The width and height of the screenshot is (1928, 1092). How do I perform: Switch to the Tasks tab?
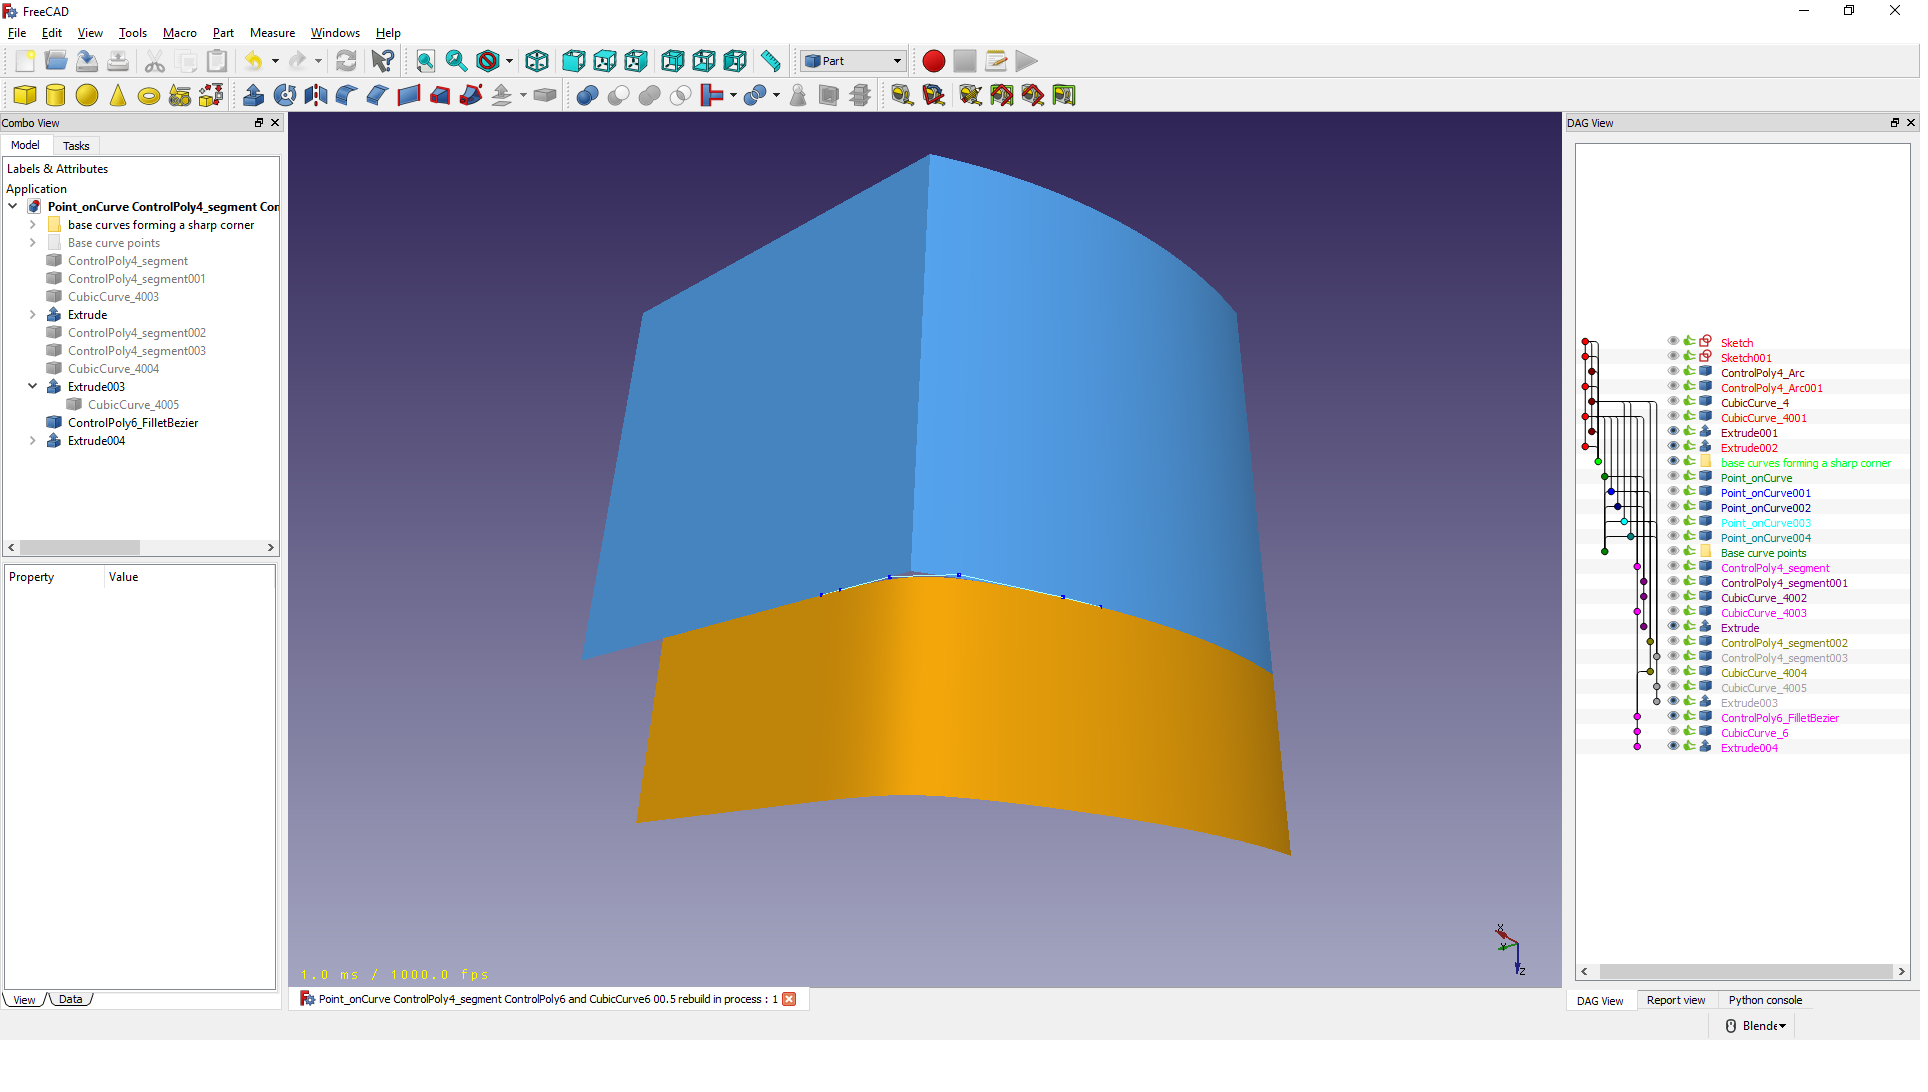pyautogui.click(x=76, y=146)
